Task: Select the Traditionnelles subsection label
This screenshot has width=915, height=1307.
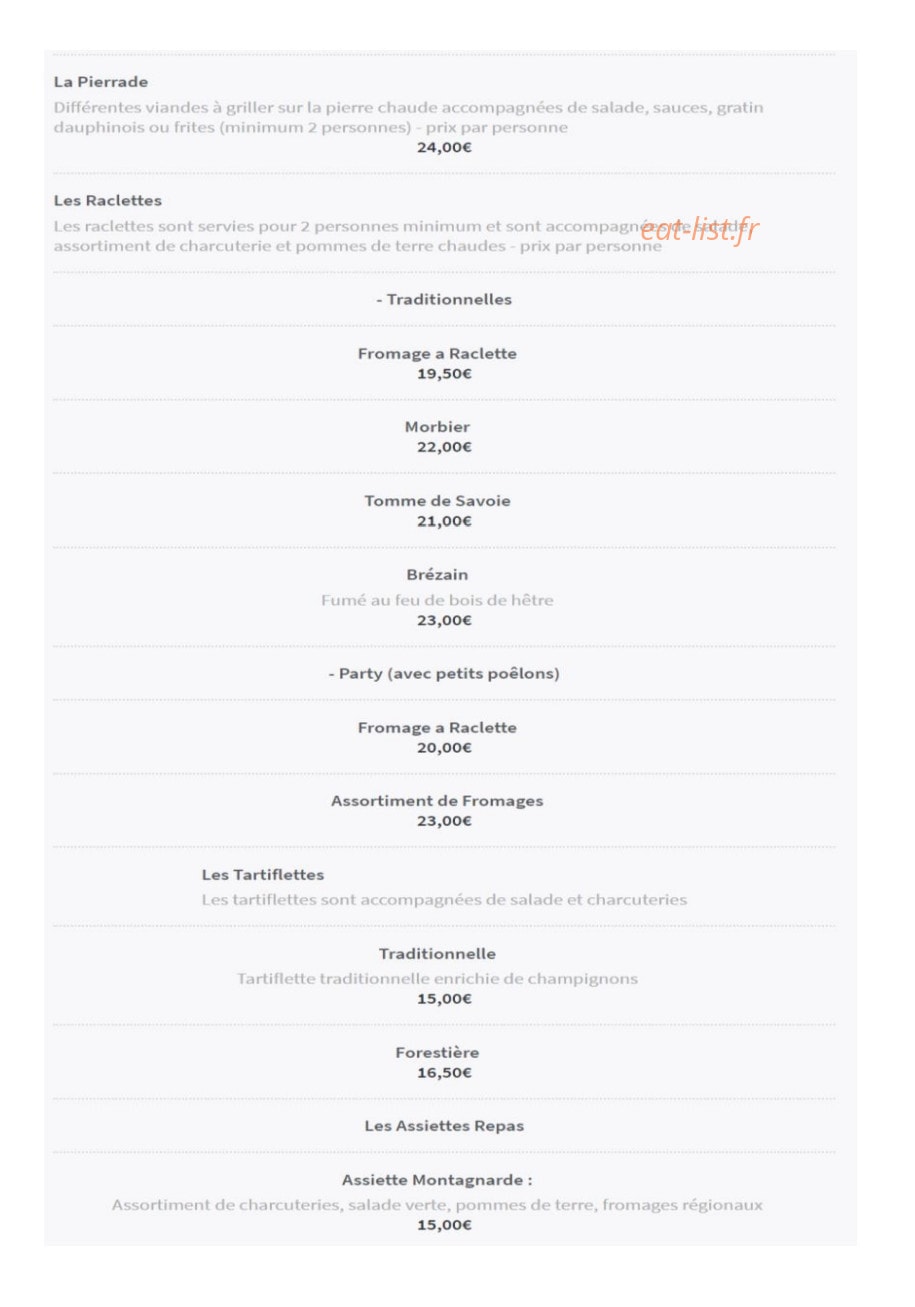Action: point(444,299)
